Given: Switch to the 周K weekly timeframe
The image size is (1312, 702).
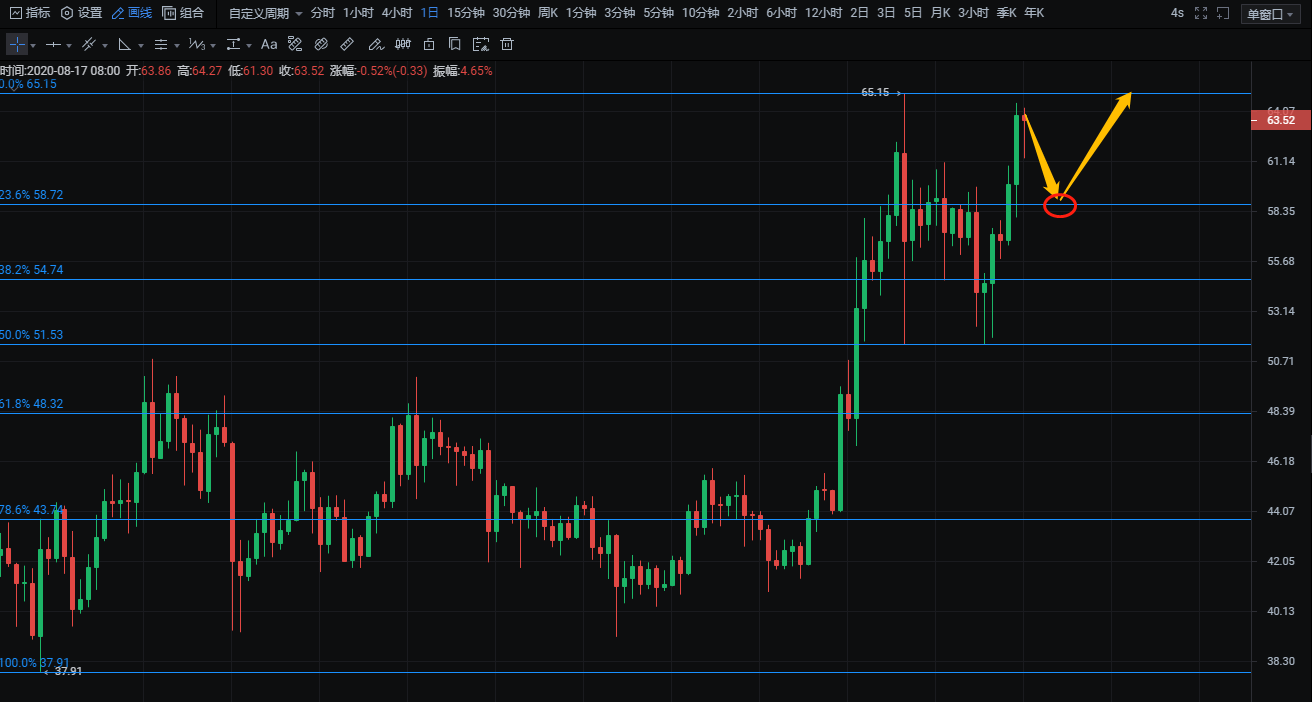Looking at the screenshot, I should 547,14.
